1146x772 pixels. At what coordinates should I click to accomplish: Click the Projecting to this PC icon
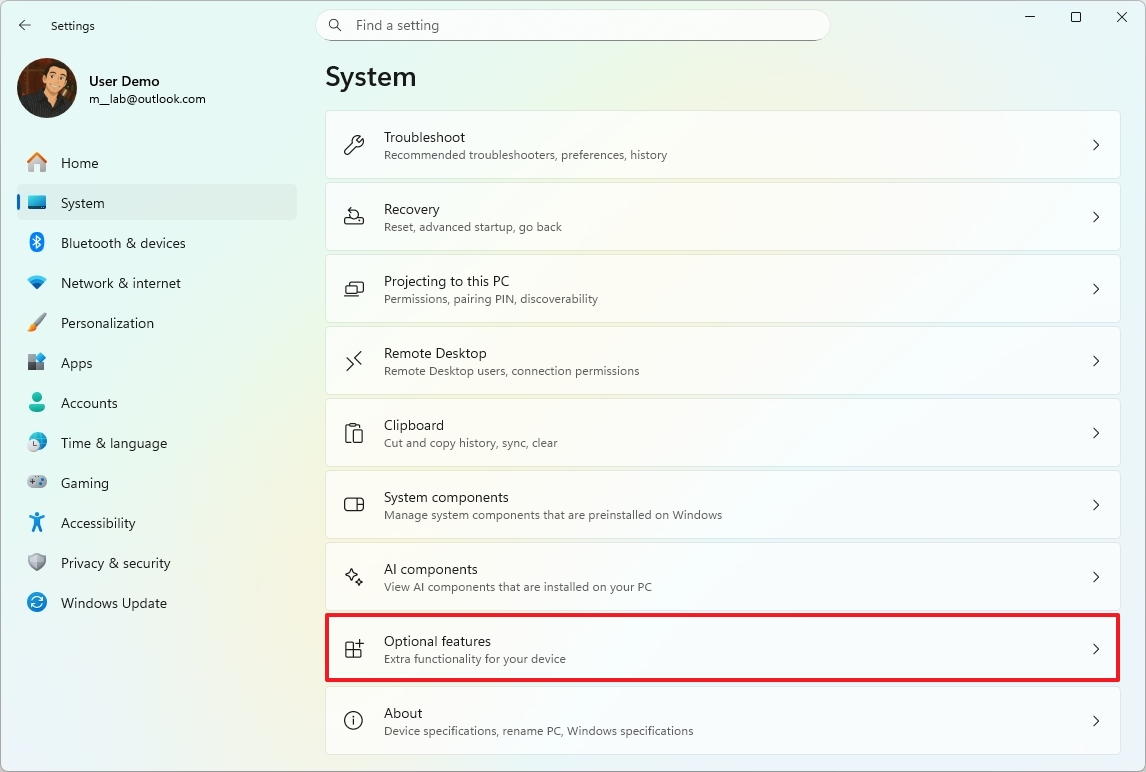[x=354, y=289]
